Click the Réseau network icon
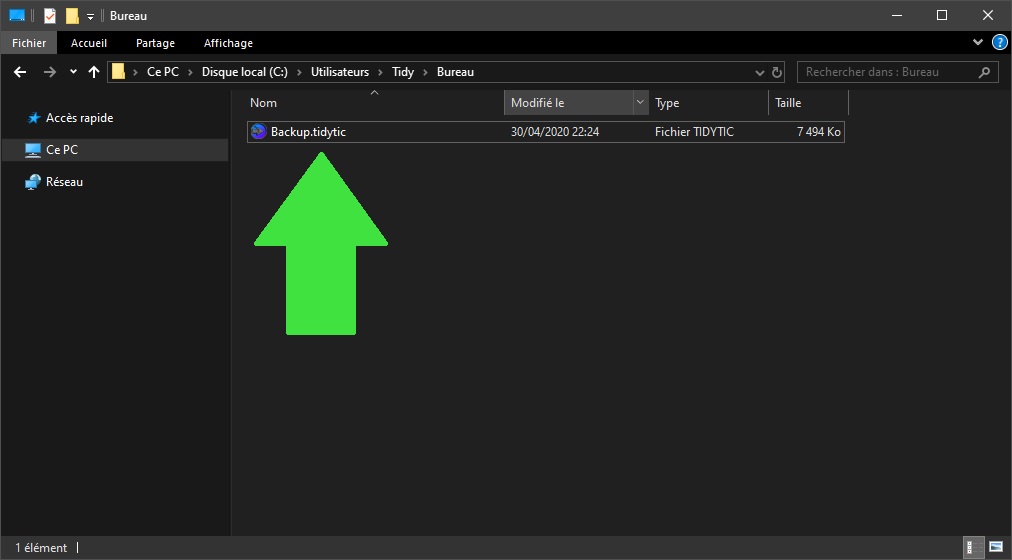The image size is (1012, 560). click(x=33, y=182)
